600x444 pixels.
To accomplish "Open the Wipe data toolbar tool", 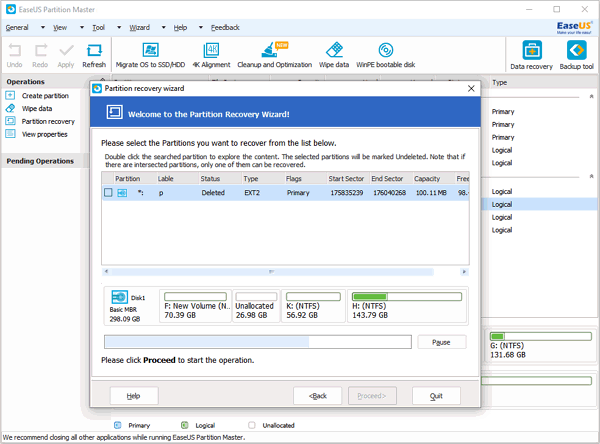I will [x=334, y=55].
